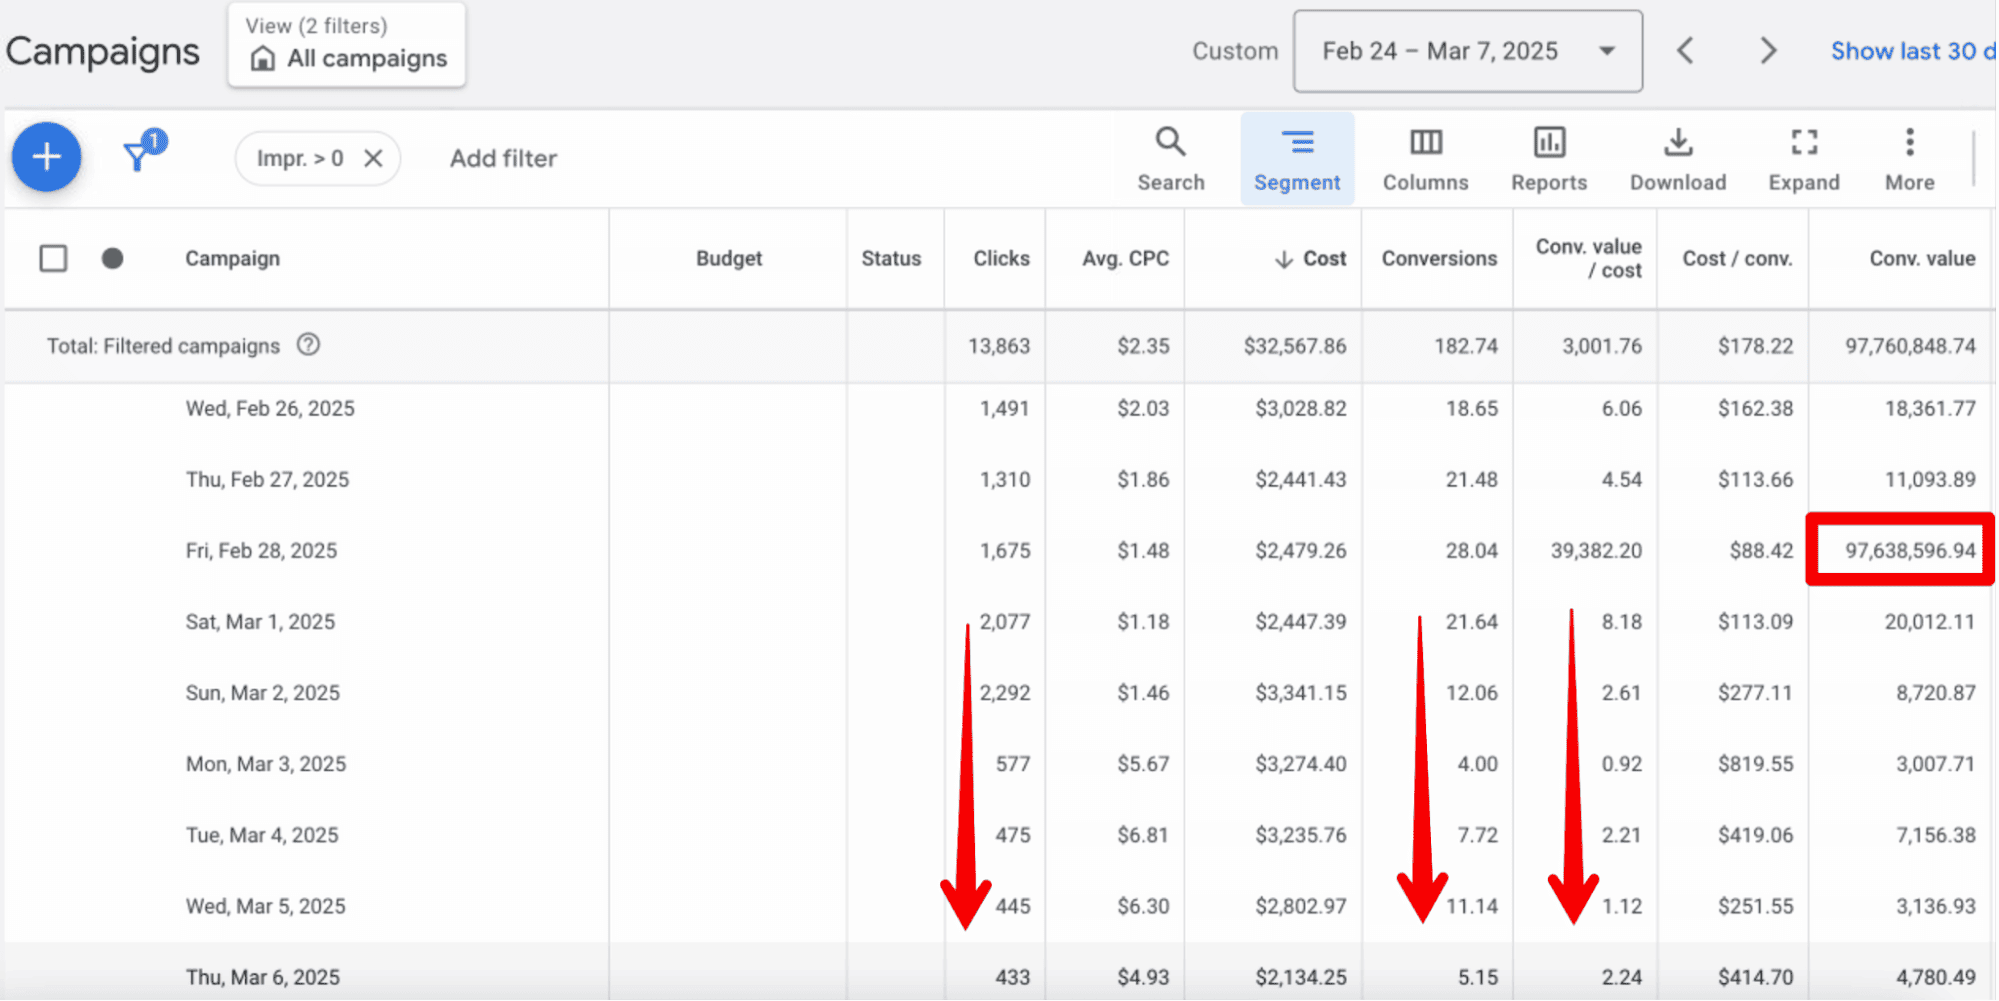Expand the table to full screen

1803,159
